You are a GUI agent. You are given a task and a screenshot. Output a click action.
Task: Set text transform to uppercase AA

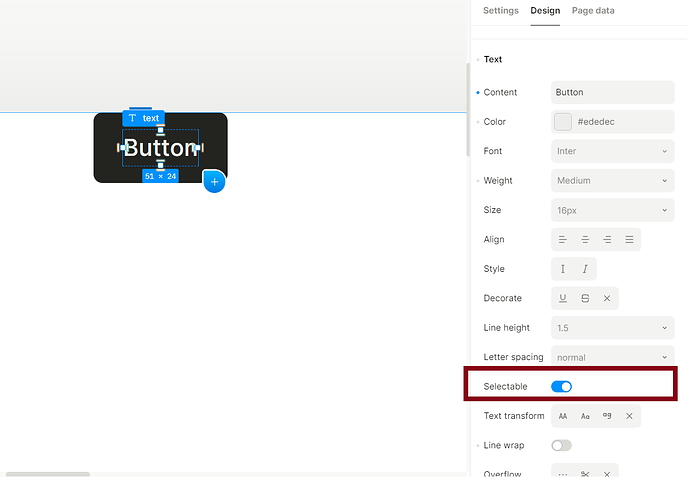click(x=563, y=416)
